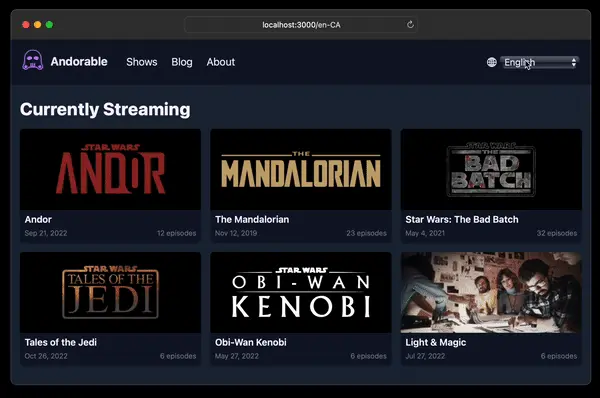Viewport: 600px width, 398px height.
Task: Open The Mandalorian poster thumbnail
Action: [x=301, y=170]
